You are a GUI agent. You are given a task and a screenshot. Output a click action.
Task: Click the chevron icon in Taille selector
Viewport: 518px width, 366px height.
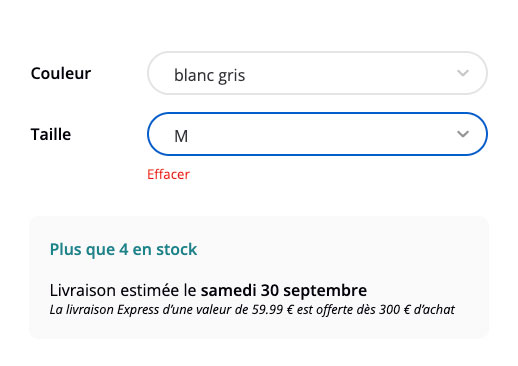click(x=463, y=134)
